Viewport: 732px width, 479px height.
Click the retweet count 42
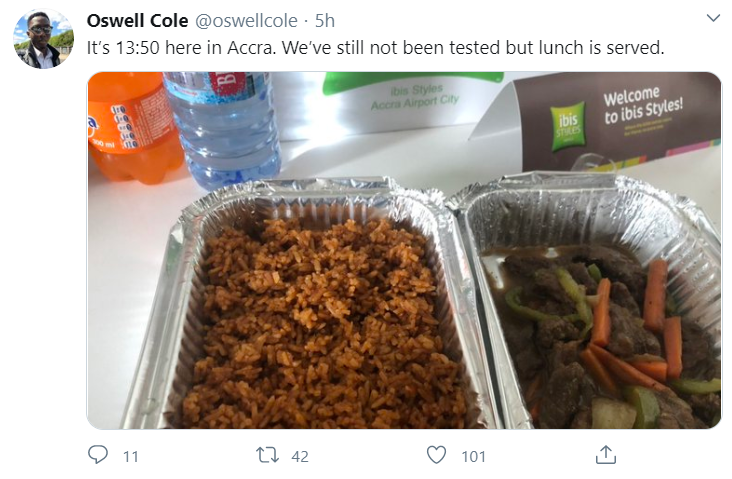(300, 456)
